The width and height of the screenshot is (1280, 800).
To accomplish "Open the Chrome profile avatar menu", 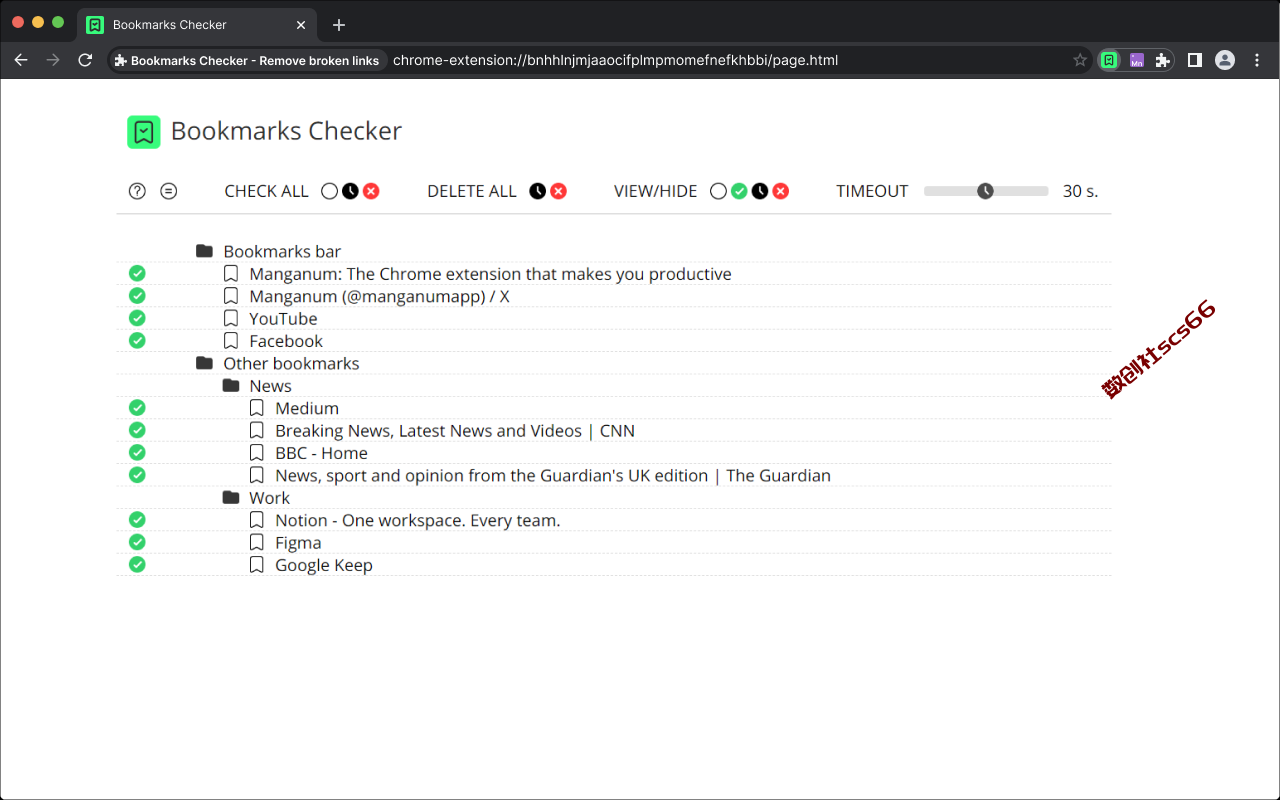I will [x=1225, y=60].
